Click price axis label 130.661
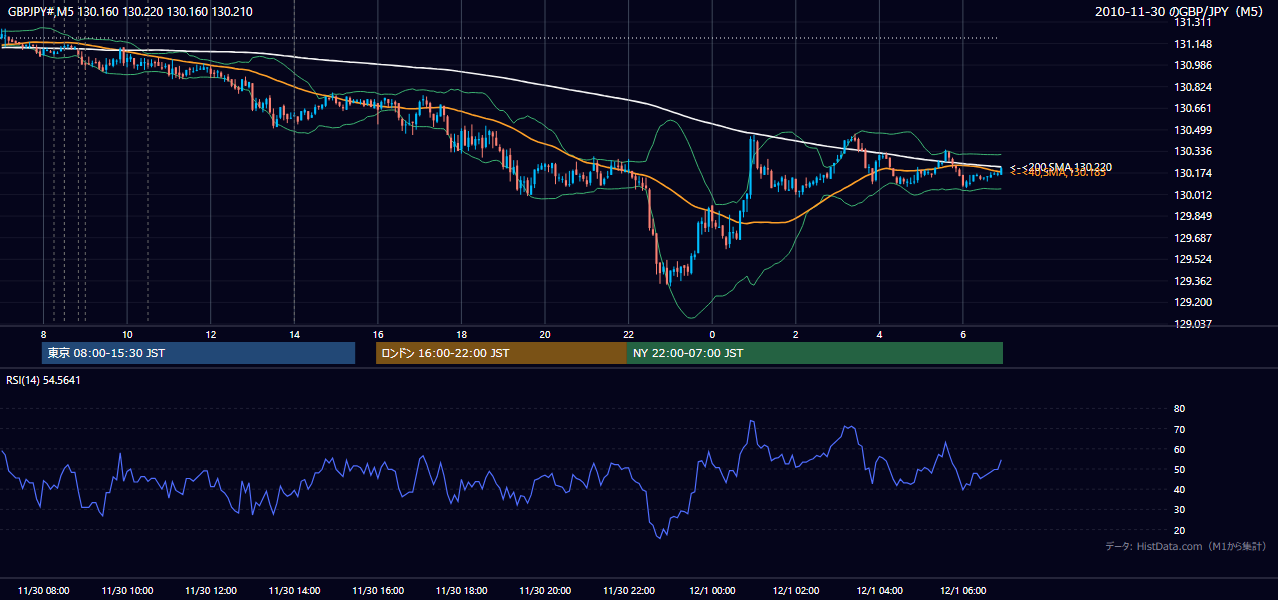This screenshot has height=600, width=1278. point(1194,108)
